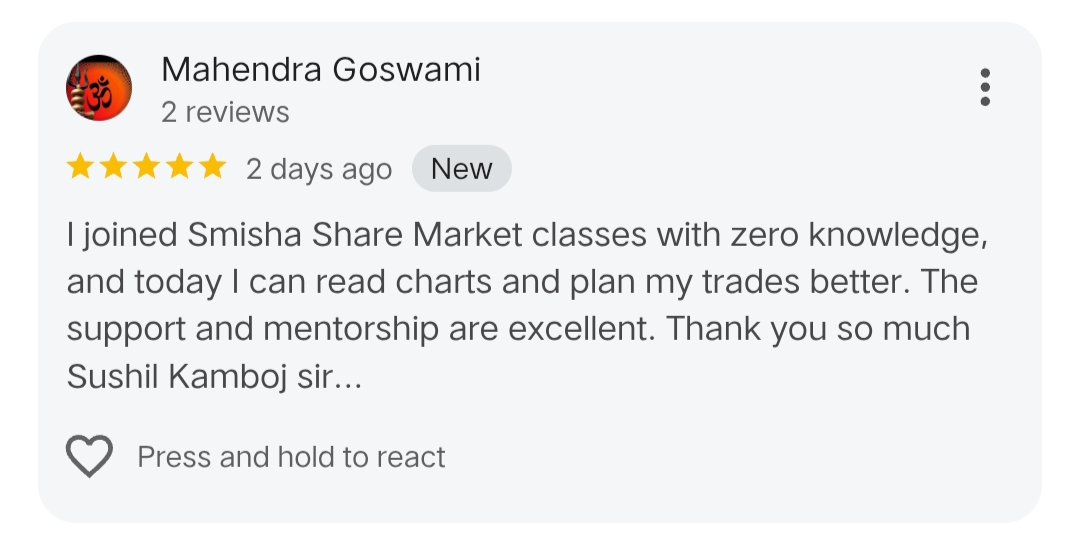Click the third rating star
Image resolution: width=1080 pixels, height=544 pixels.
coord(147,168)
